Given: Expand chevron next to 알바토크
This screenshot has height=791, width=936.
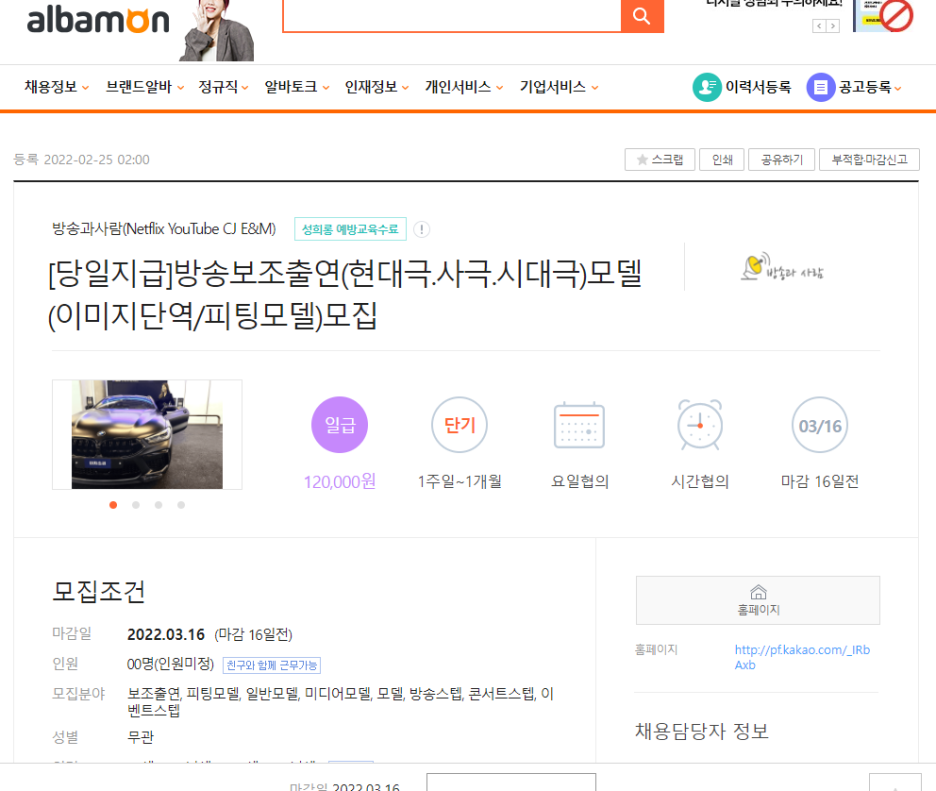Looking at the screenshot, I should pos(326,88).
